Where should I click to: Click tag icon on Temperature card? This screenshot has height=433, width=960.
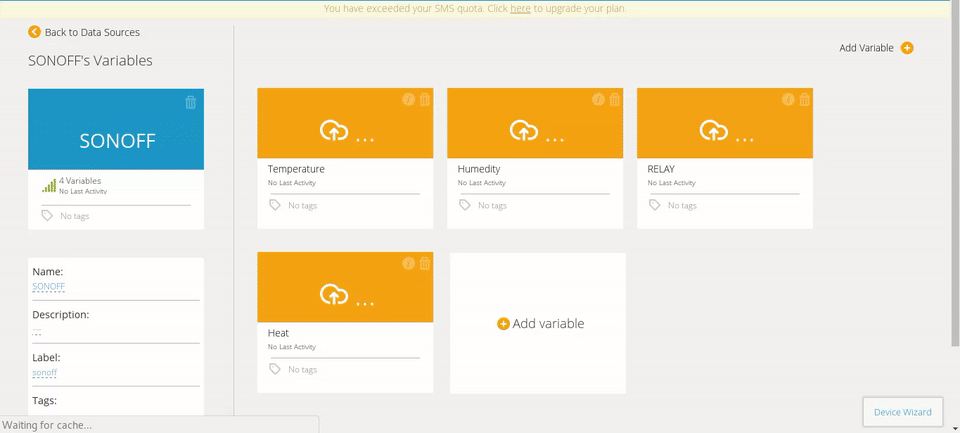click(x=275, y=205)
